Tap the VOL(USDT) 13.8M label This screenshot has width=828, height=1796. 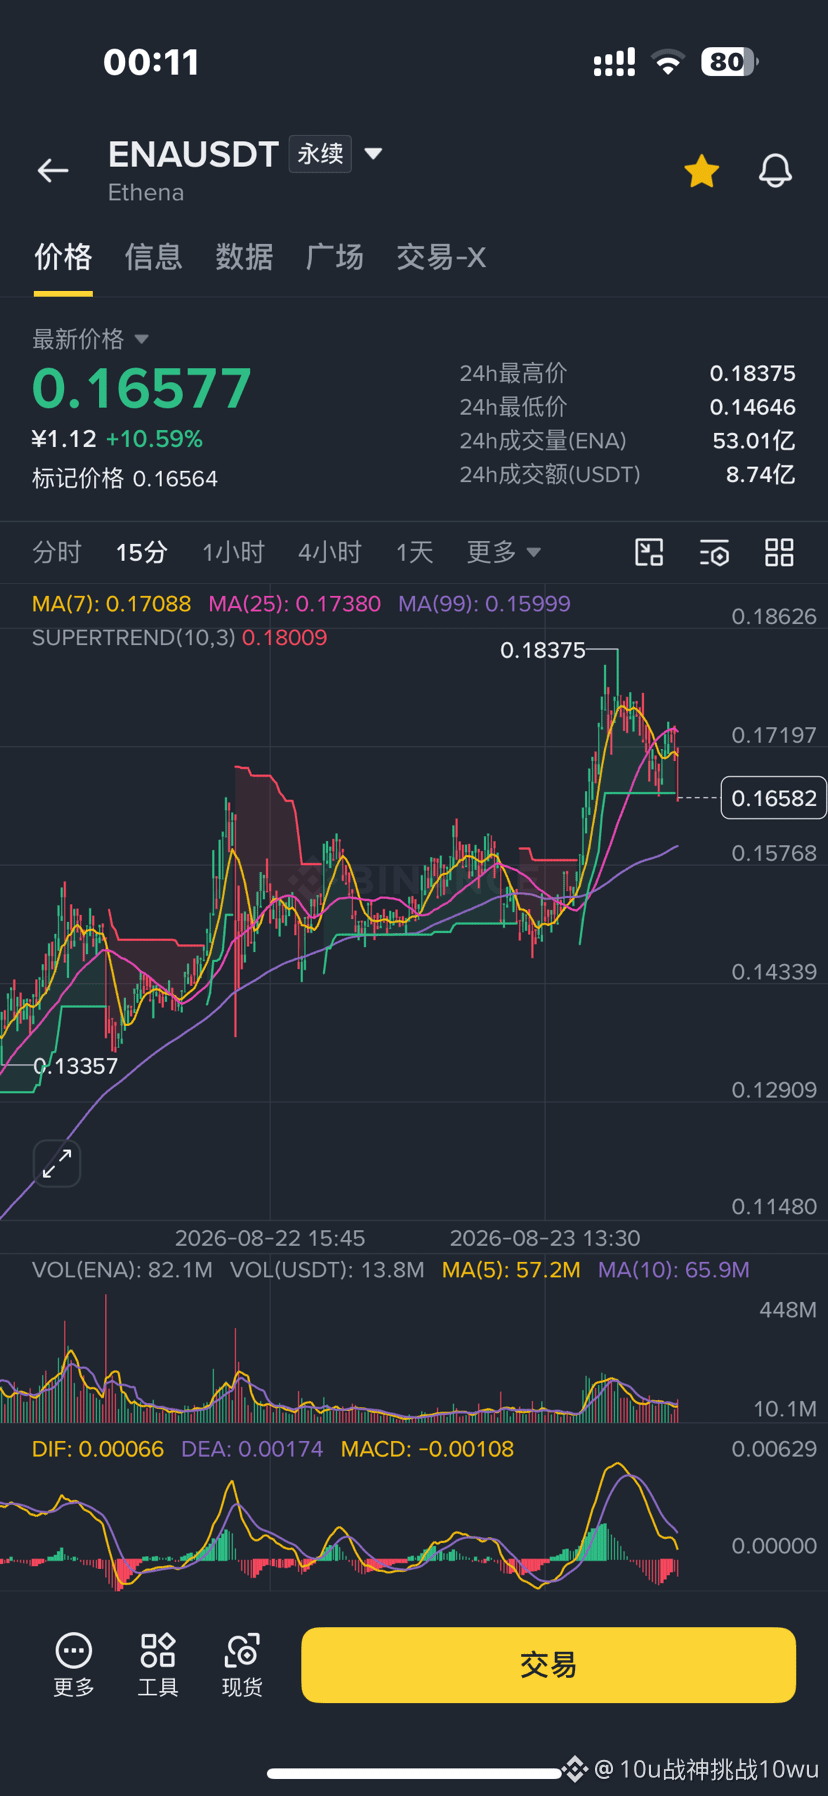pyautogui.click(x=327, y=1270)
